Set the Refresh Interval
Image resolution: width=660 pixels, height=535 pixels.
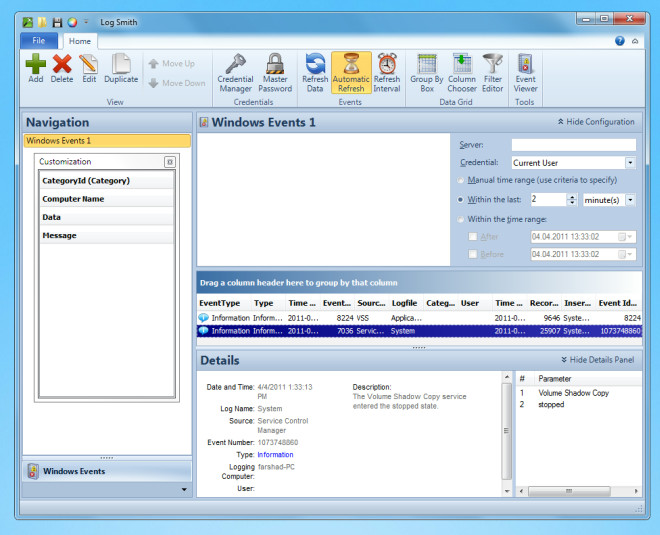pyautogui.click(x=387, y=73)
